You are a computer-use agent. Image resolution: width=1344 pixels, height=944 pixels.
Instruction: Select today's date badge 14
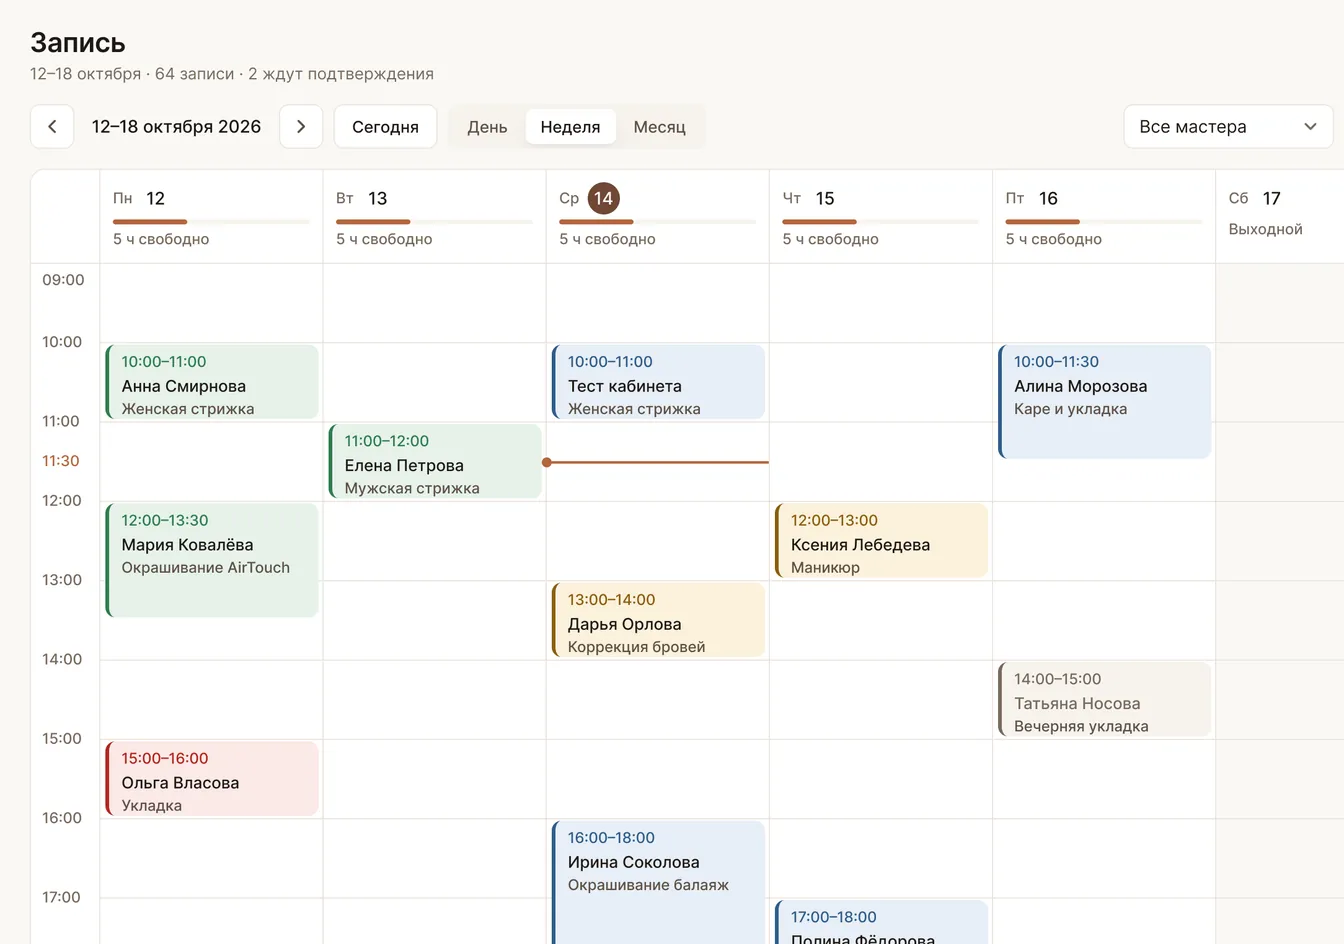603,198
